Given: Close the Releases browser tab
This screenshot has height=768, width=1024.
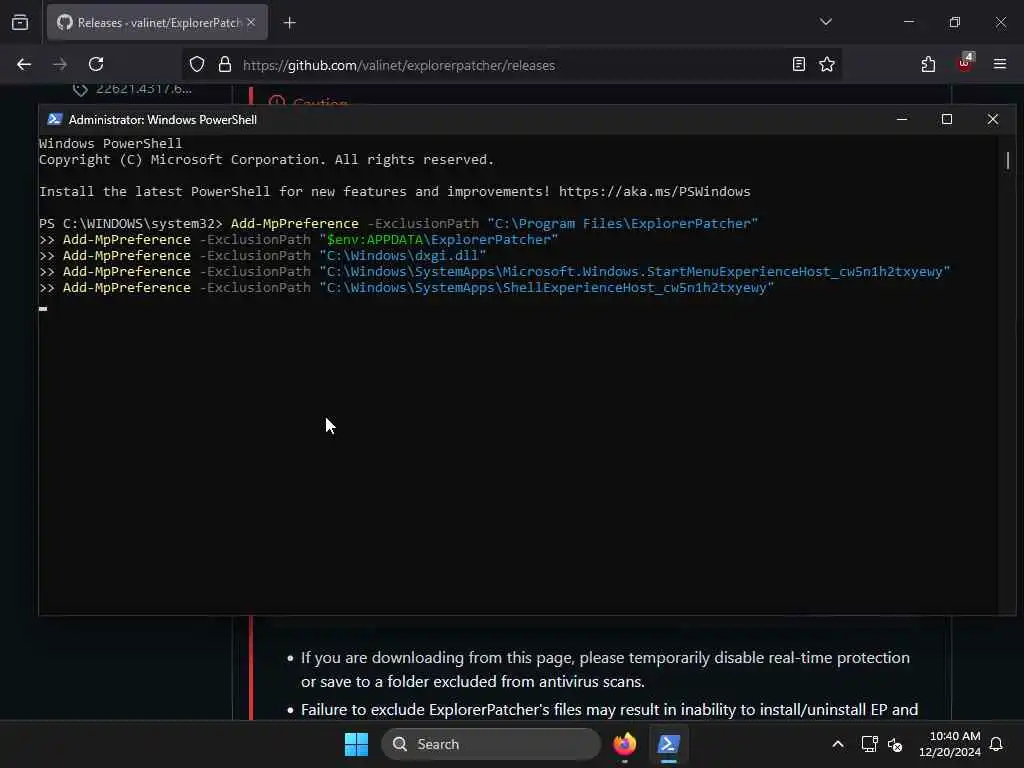Looking at the screenshot, I should pos(251,22).
